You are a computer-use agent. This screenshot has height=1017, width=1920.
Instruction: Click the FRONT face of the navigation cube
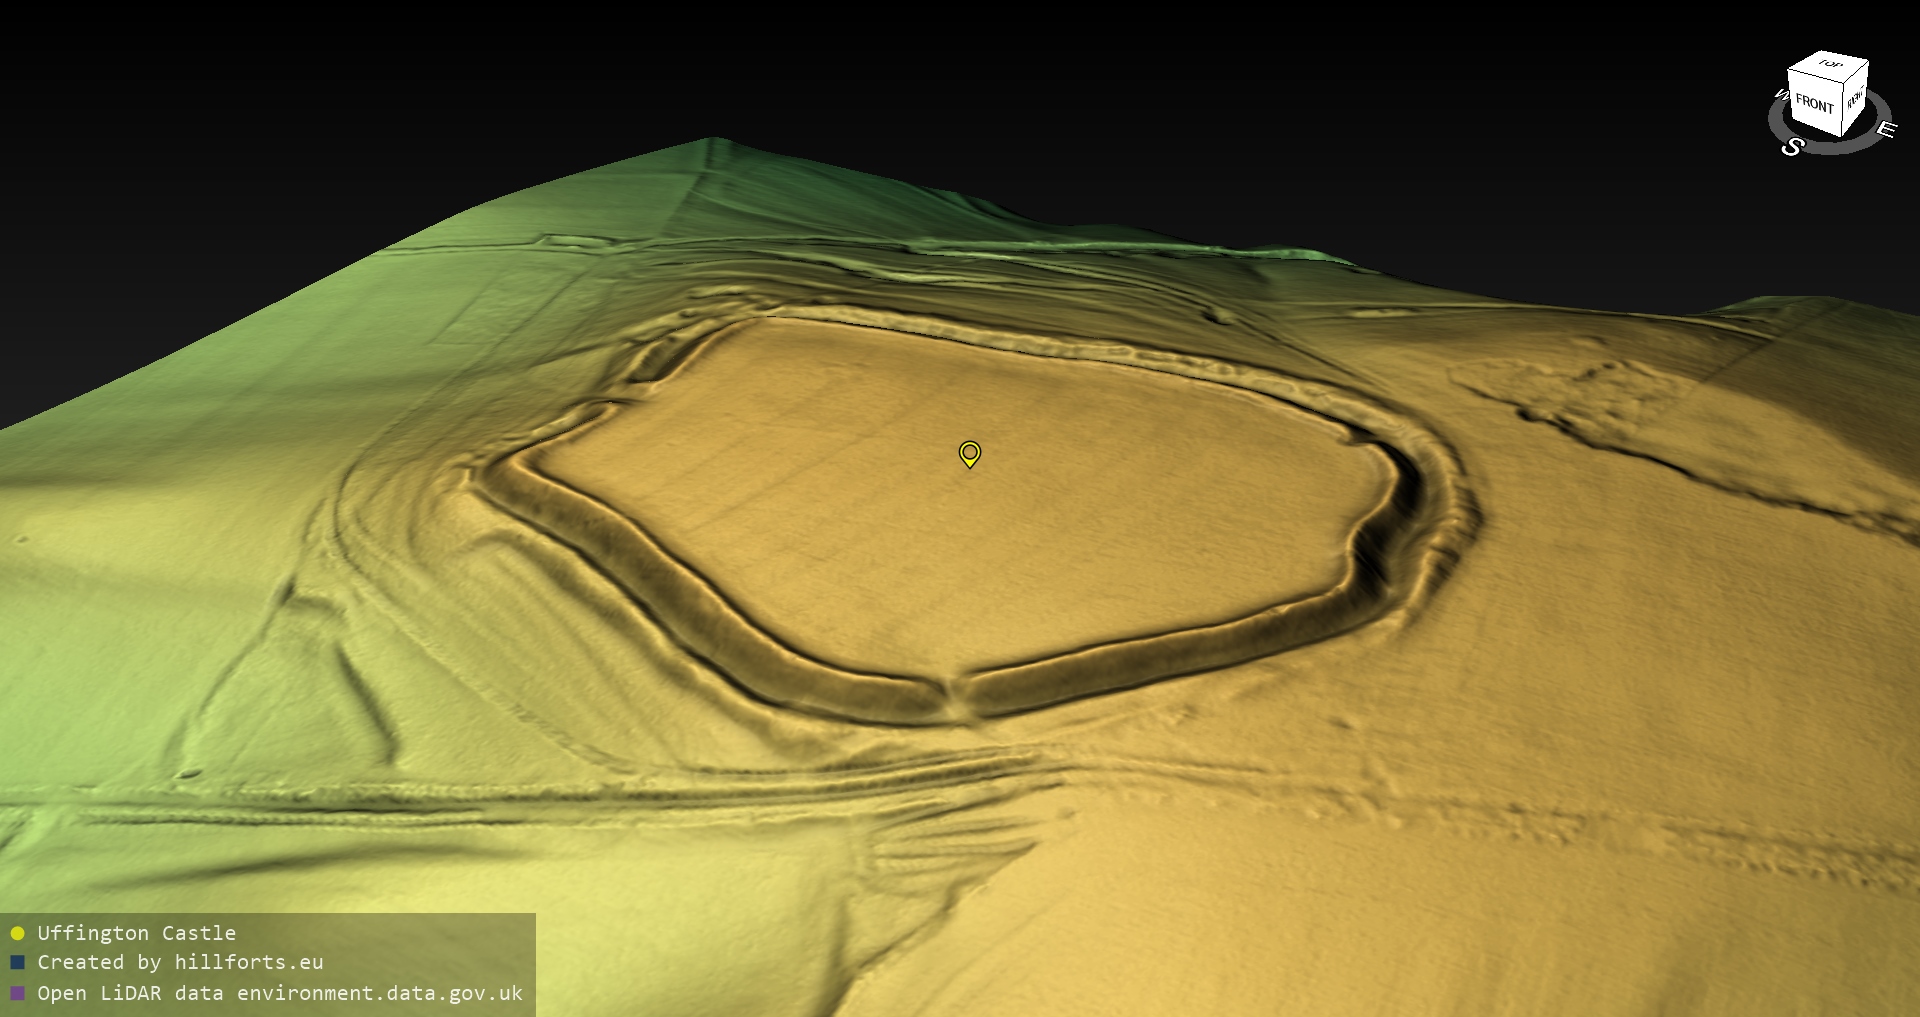[x=1813, y=104]
